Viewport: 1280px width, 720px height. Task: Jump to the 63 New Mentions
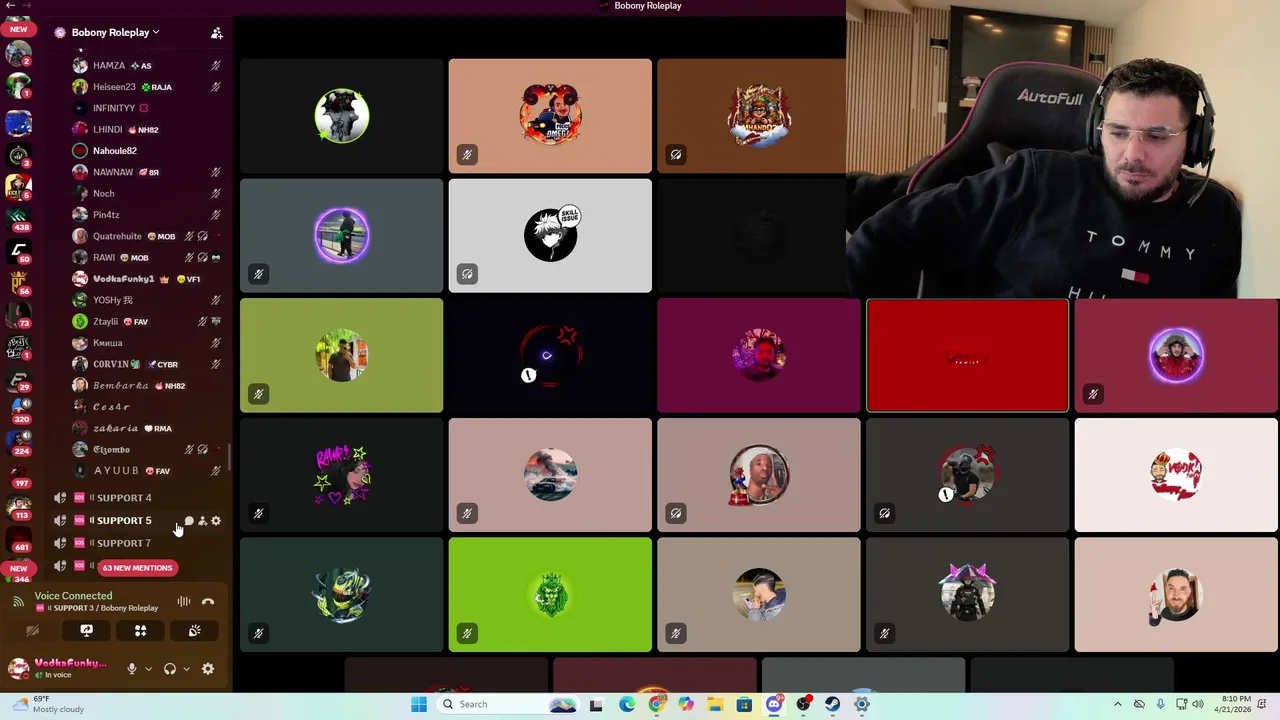(138, 568)
